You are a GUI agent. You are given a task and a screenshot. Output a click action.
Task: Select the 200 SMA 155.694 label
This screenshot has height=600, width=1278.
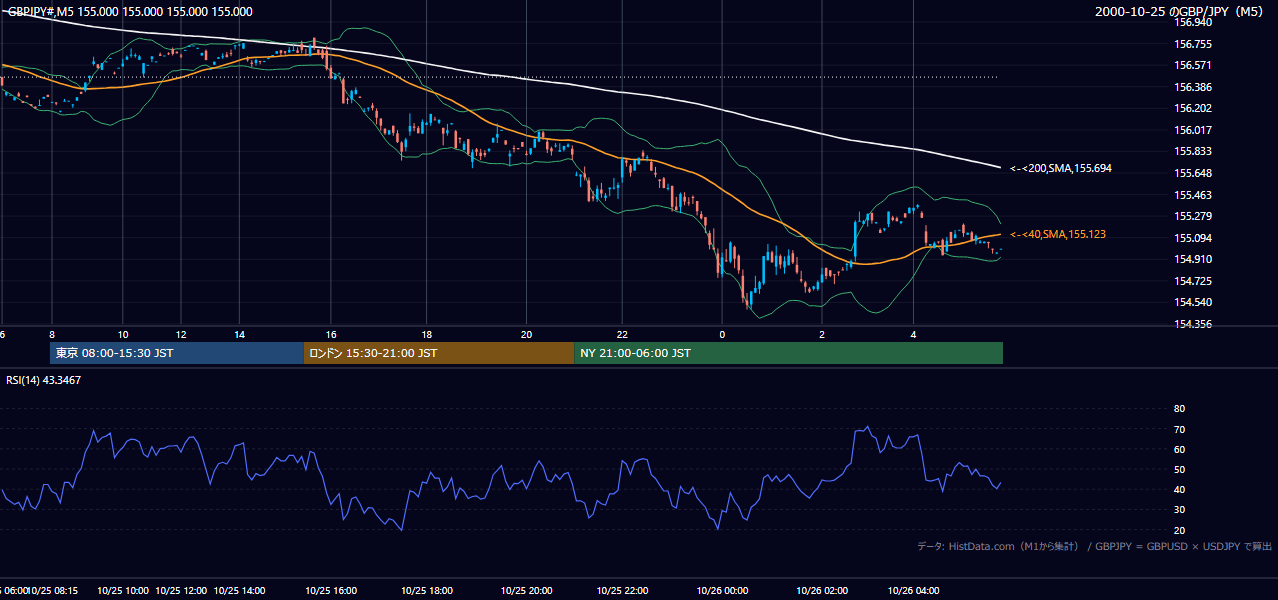(1061, 169)
